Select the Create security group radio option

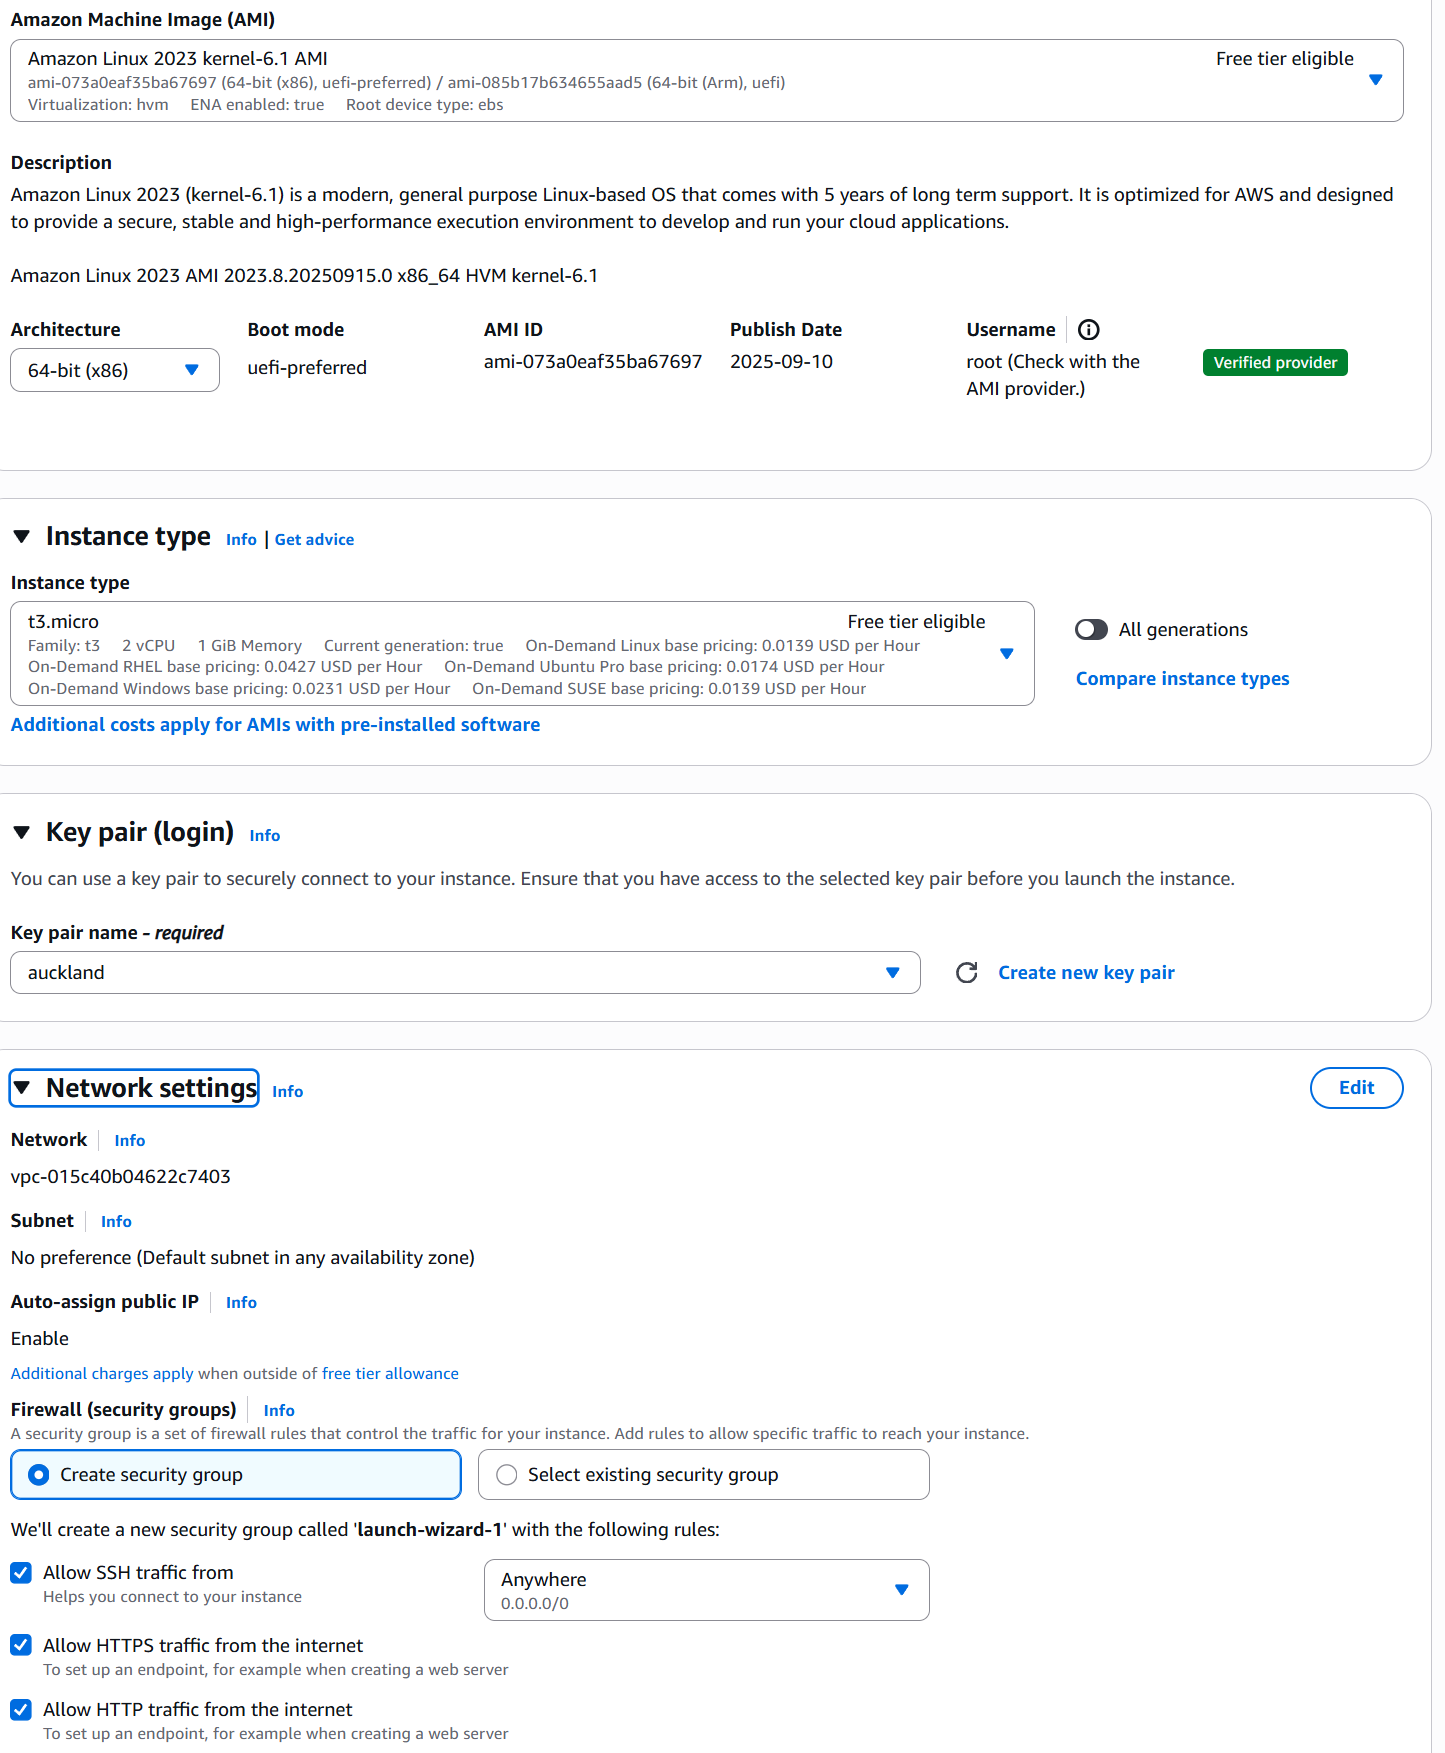pos(39,1475)
